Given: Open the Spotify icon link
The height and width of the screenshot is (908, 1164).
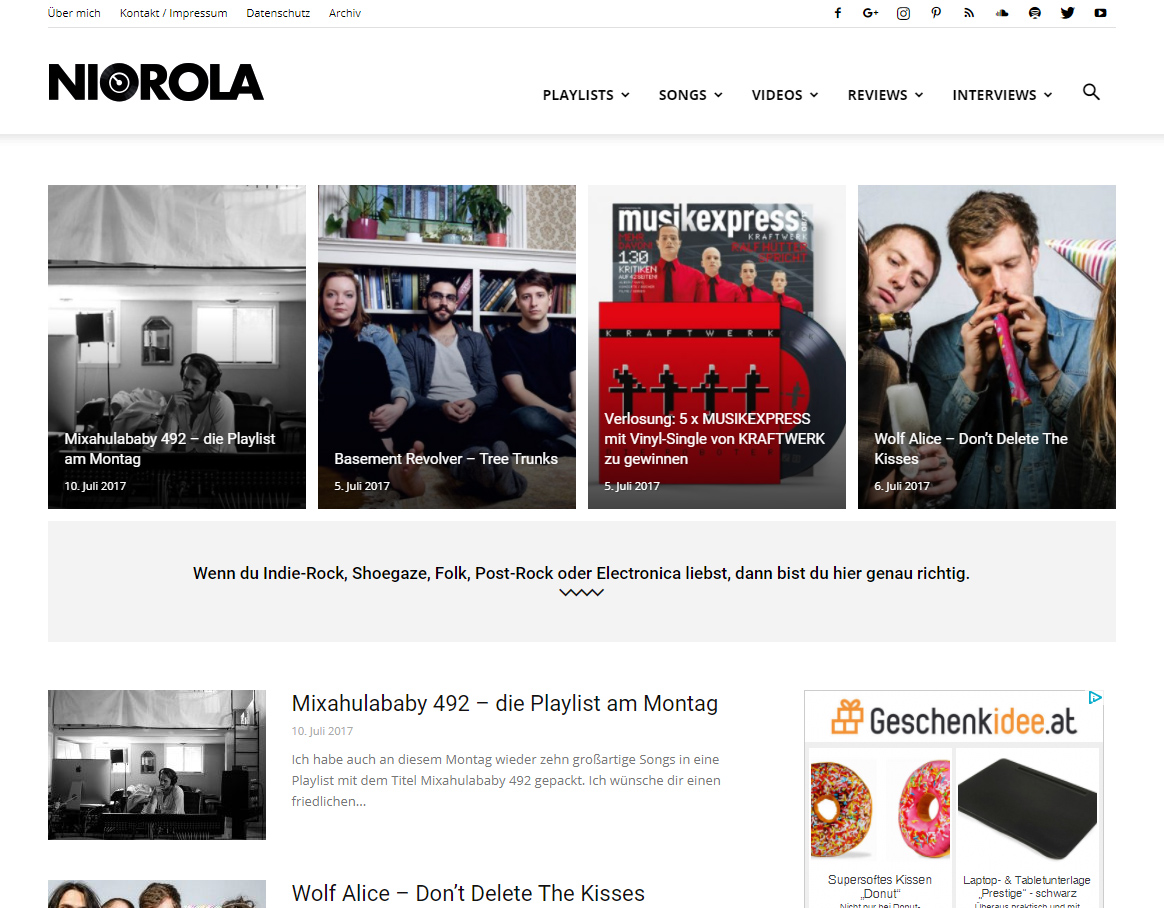Looking at the screenshot, I should 1035,13.
